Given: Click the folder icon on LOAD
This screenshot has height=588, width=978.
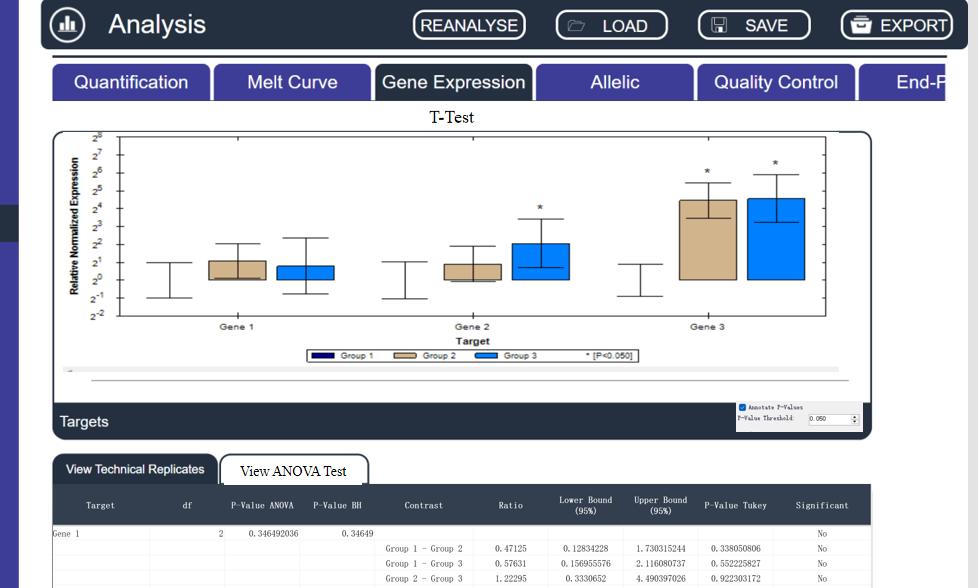Looking at the screenshot, I should click(576, 26).
